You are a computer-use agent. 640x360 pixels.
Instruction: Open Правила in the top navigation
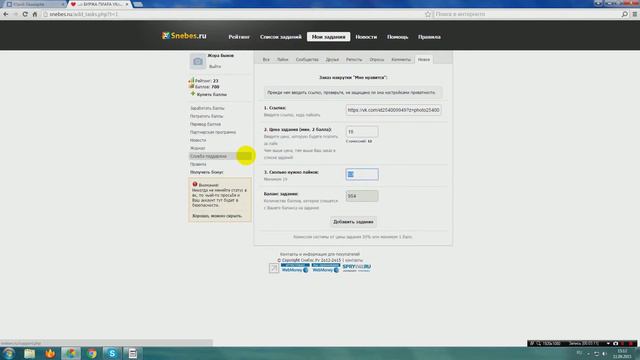(x=429, y=37)
